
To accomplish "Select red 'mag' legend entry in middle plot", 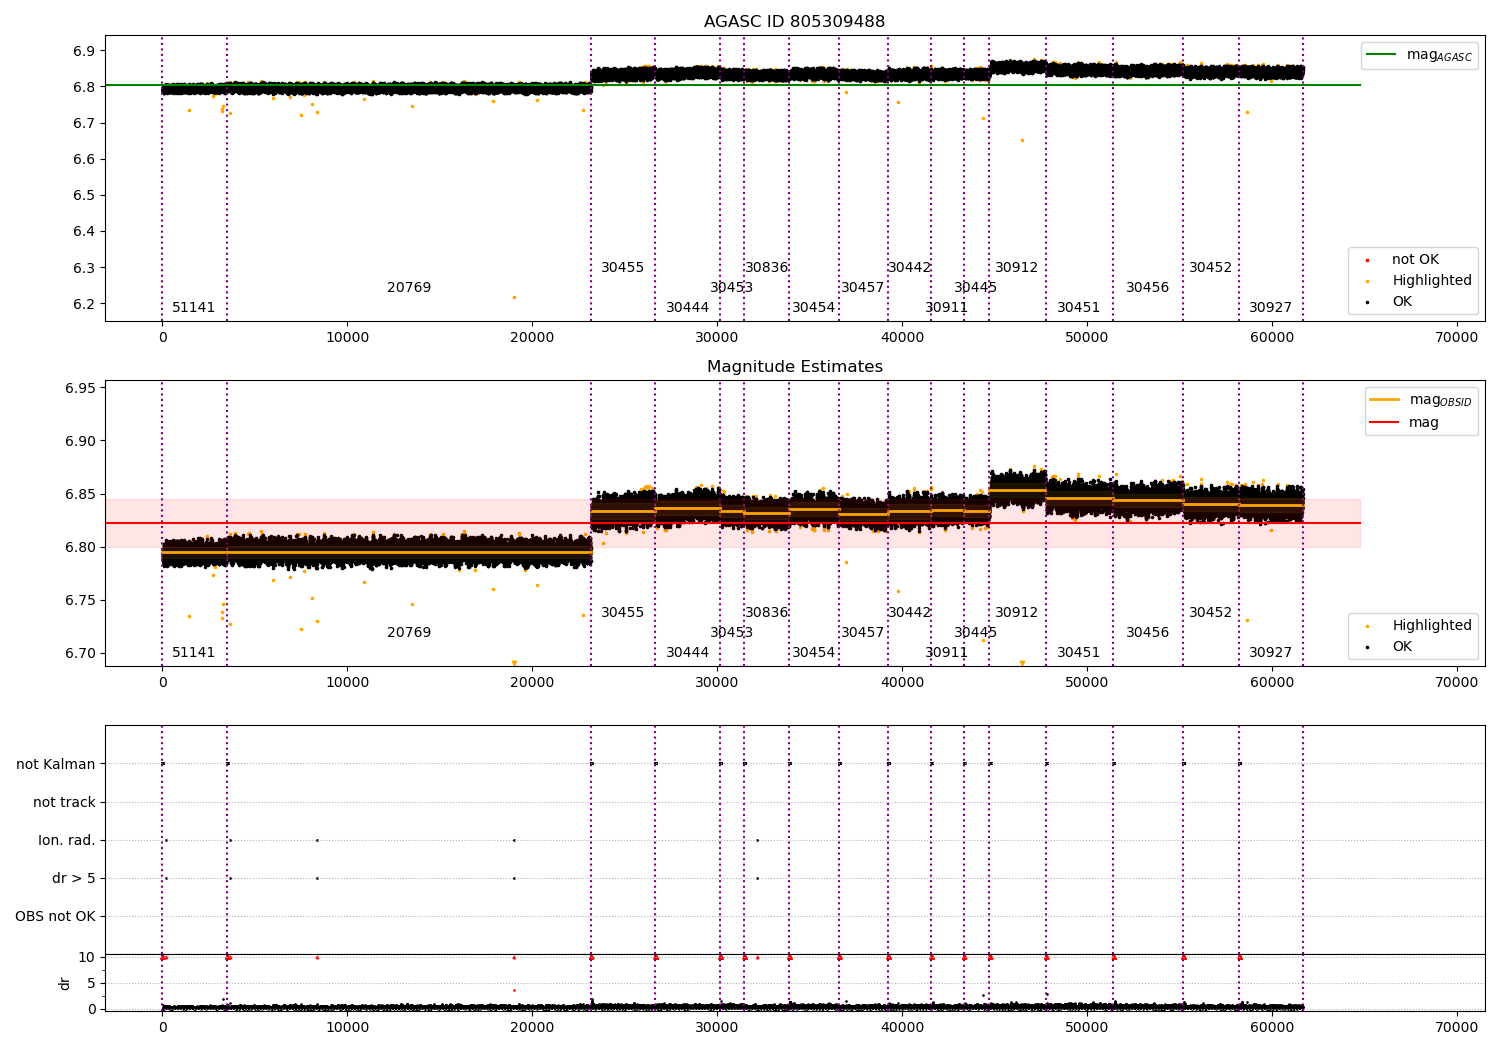I will click(x=1404, y=423).
